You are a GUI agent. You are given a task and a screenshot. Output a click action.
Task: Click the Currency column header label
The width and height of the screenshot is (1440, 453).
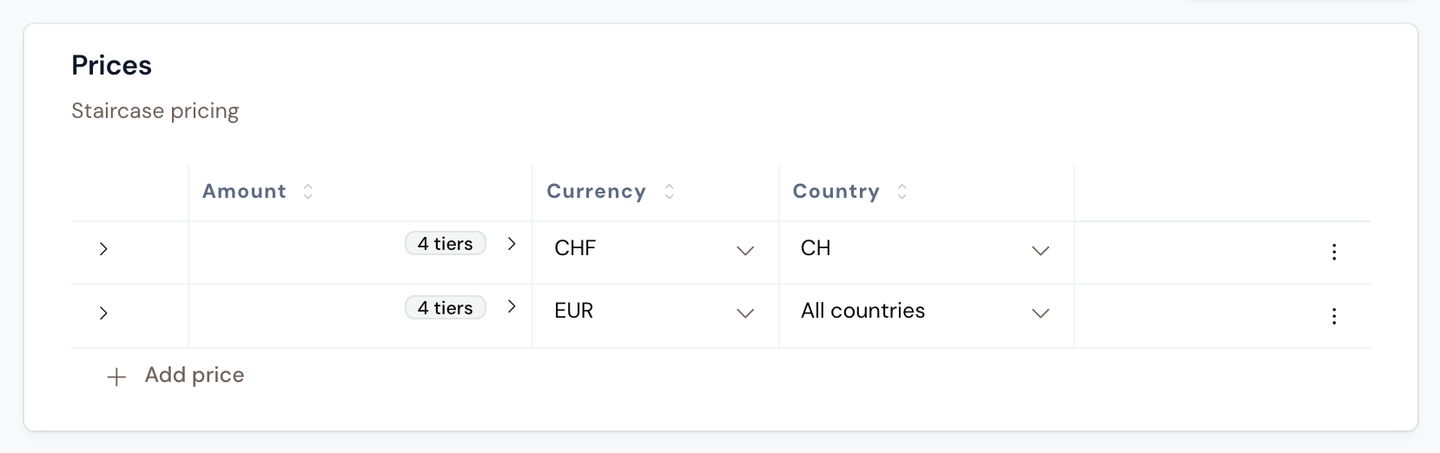[x=596, y=191]
